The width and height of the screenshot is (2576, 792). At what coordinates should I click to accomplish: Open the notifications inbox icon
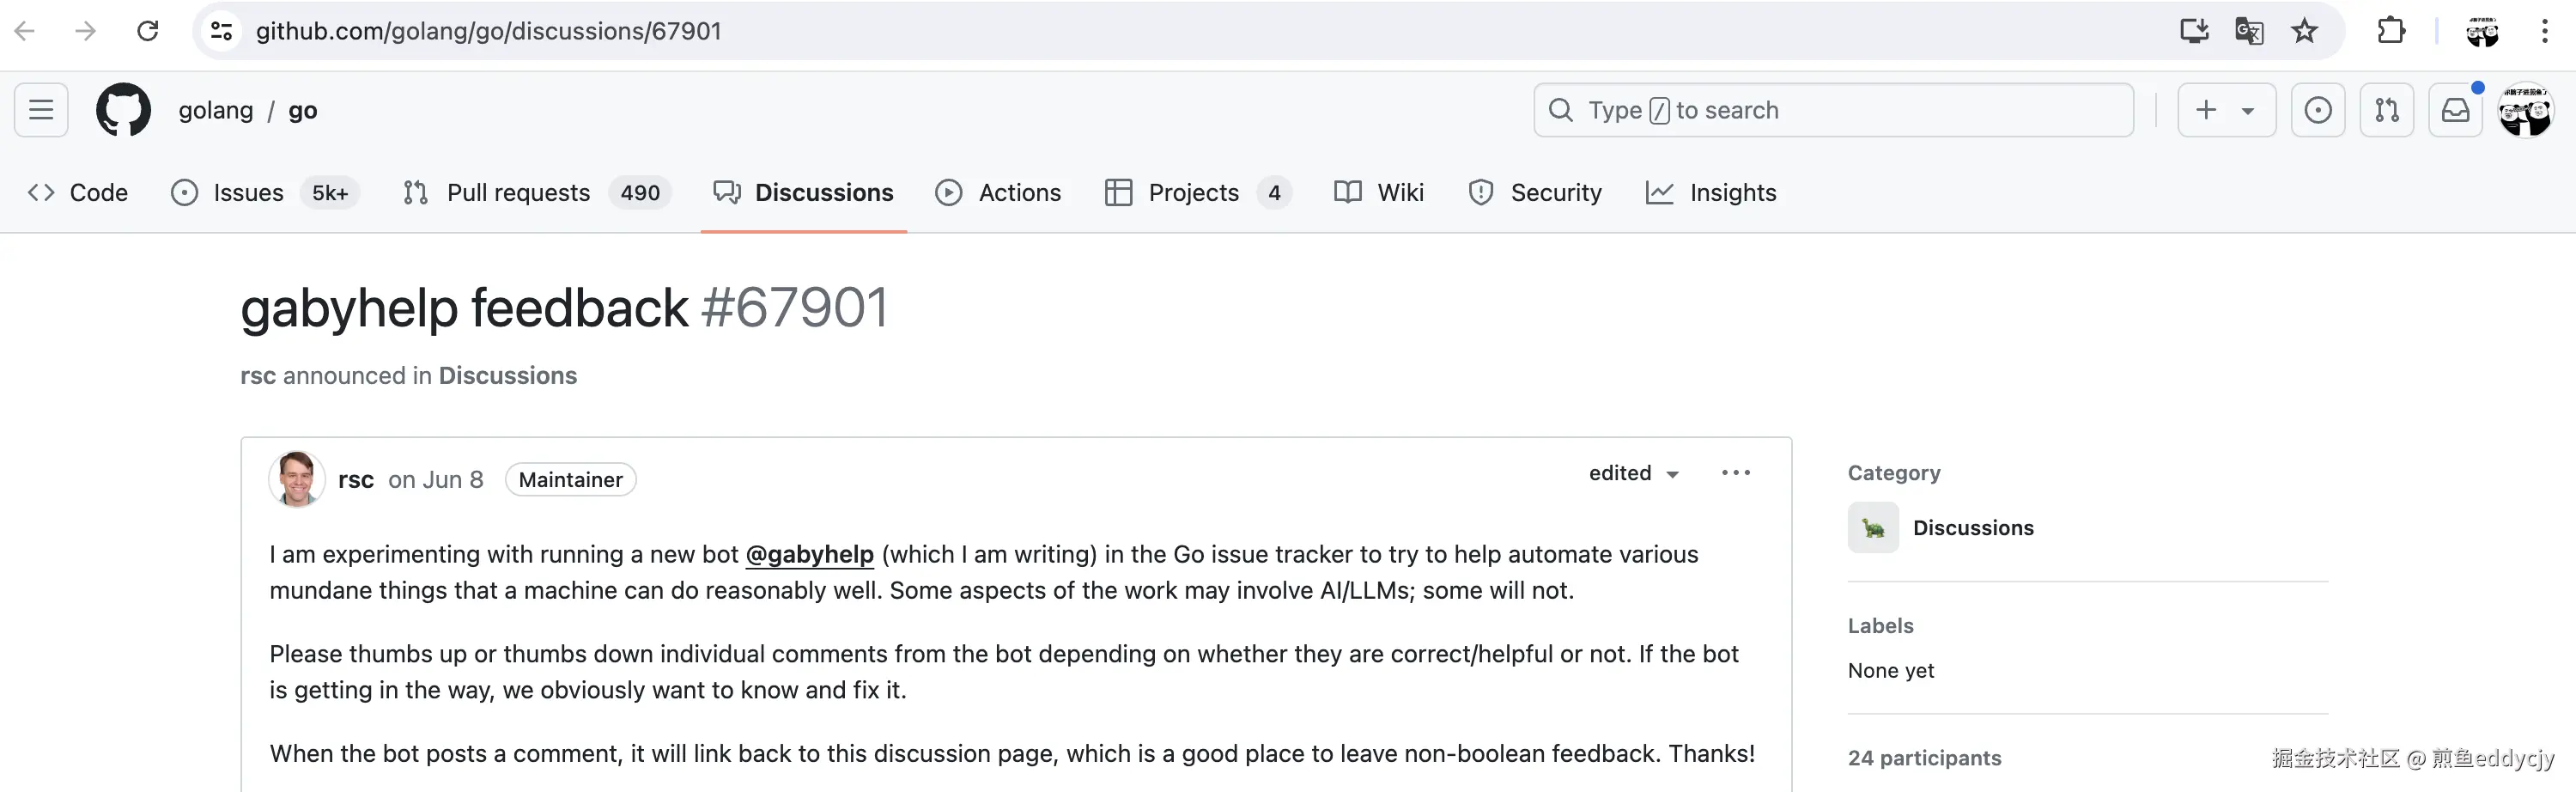(2455, 110)
